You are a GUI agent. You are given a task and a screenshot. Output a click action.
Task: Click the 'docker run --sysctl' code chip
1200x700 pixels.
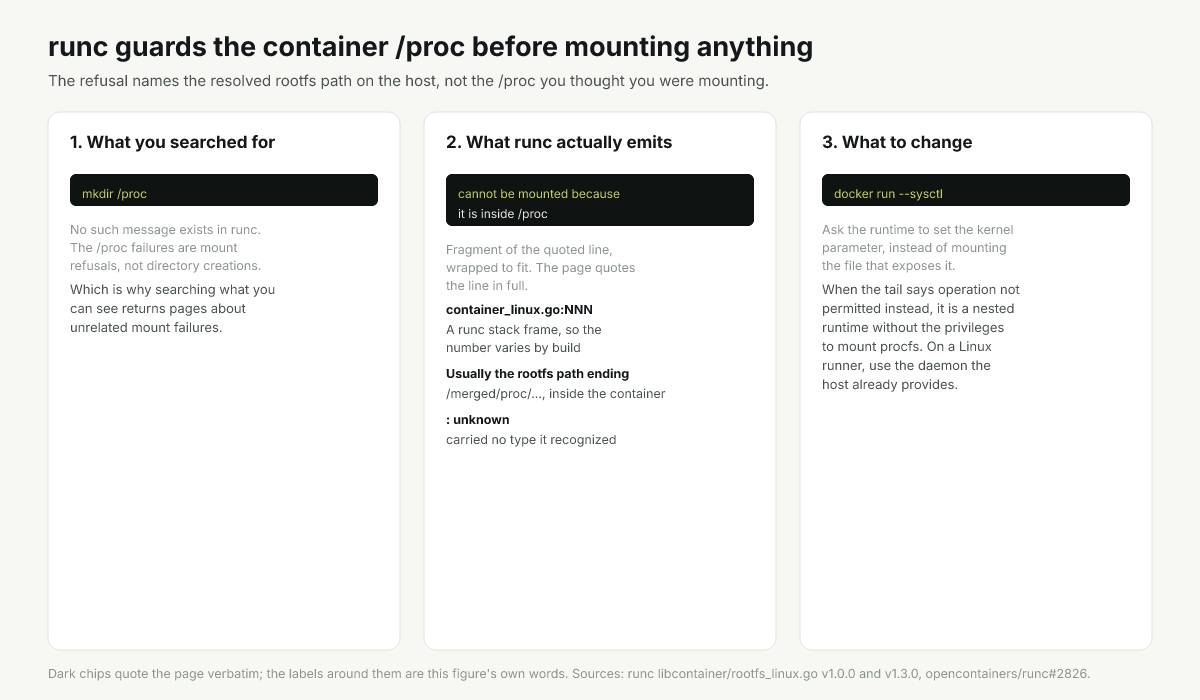tap(976, 190)
